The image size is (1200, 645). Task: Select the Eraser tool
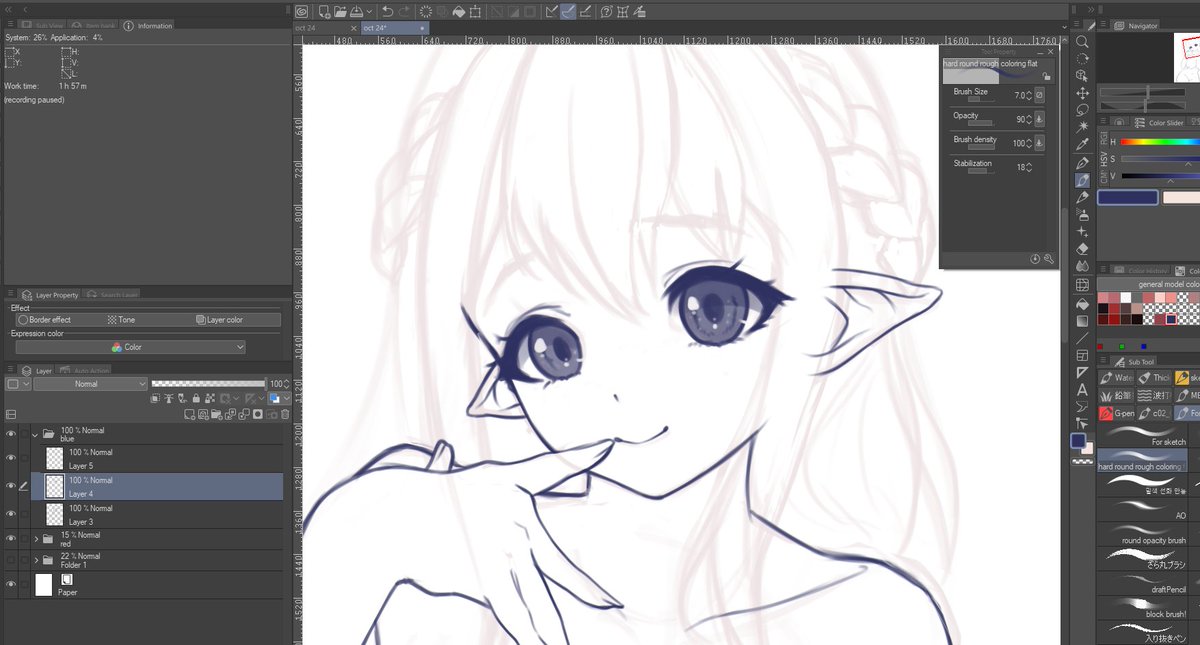1082,249
